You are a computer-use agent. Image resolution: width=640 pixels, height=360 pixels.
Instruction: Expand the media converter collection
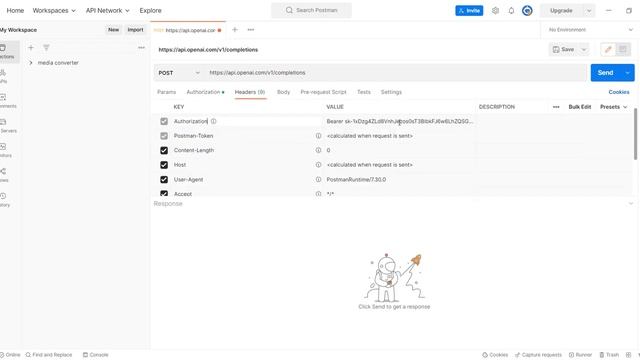(31, 63)
